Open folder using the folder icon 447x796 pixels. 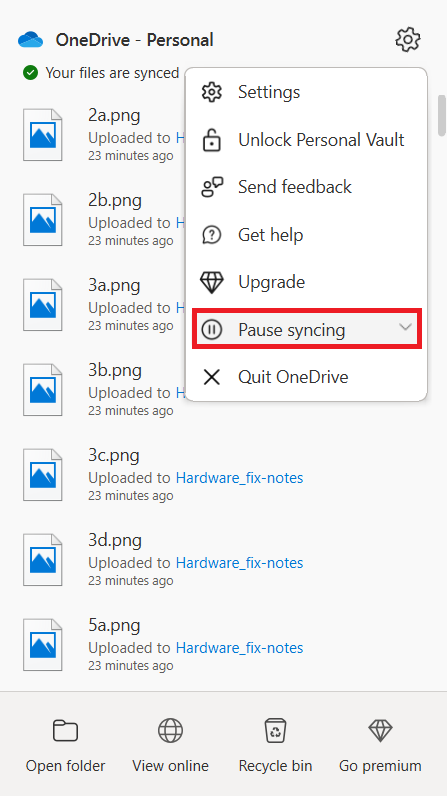pyautogui.click(x=65, y=731)
